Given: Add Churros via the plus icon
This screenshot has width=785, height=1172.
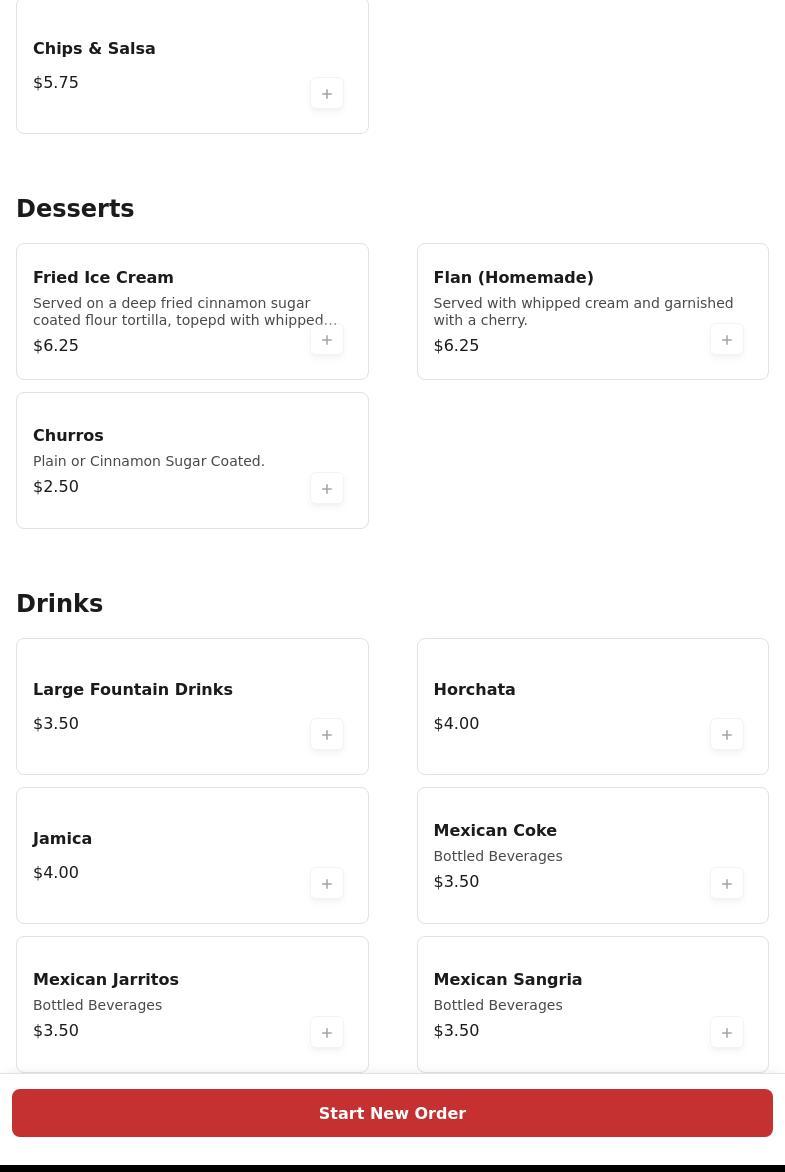Looking at the screenshot, I should [327, 488].
